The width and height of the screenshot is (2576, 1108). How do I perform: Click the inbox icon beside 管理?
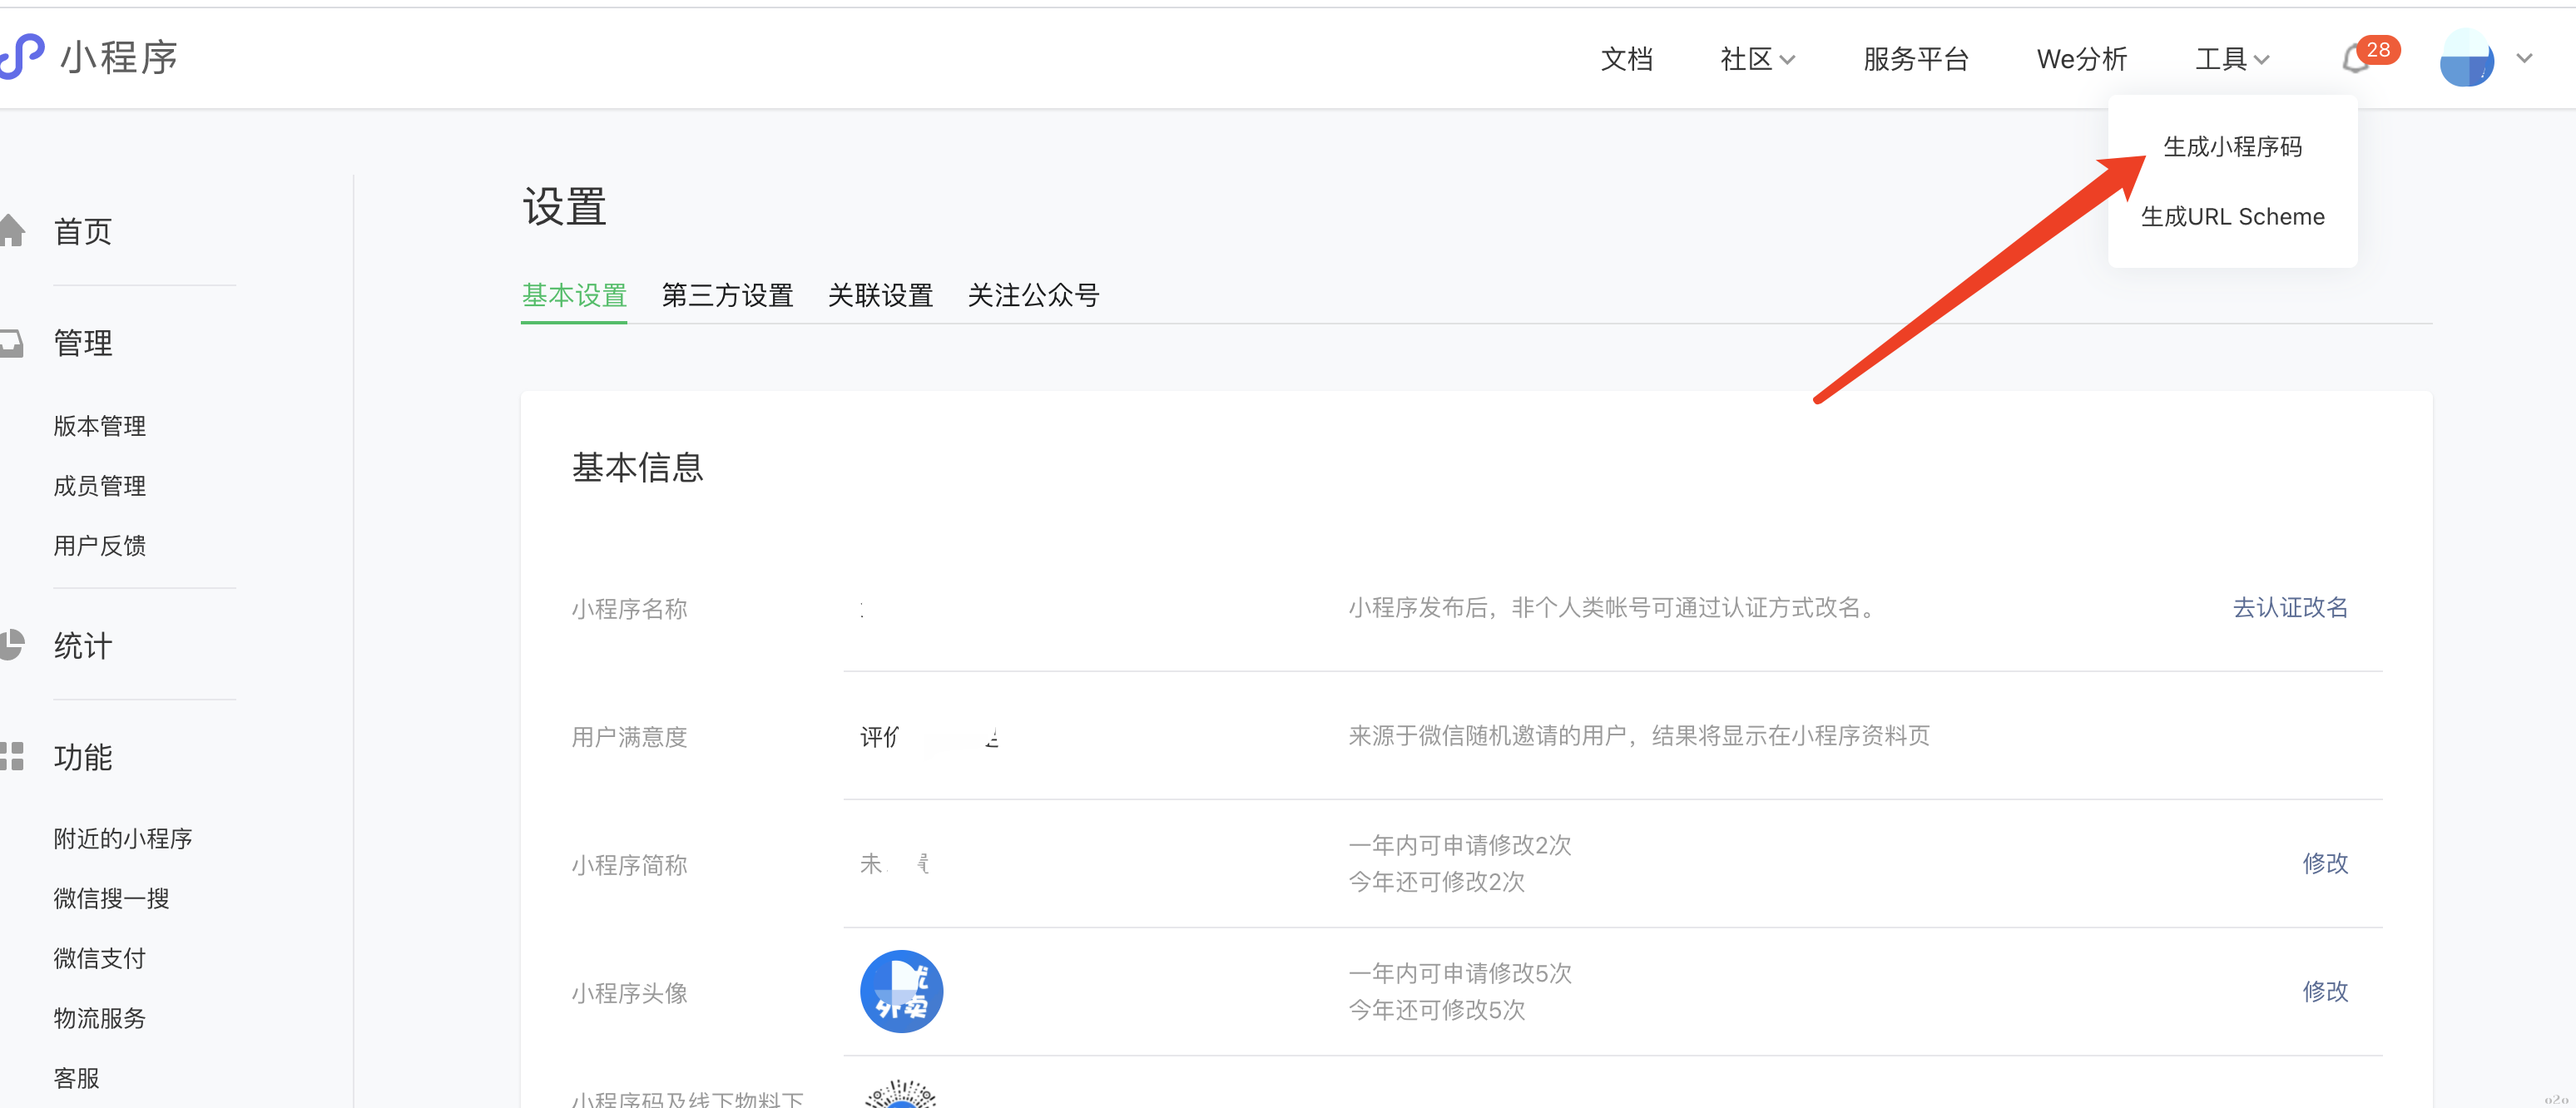pos(12,343)
